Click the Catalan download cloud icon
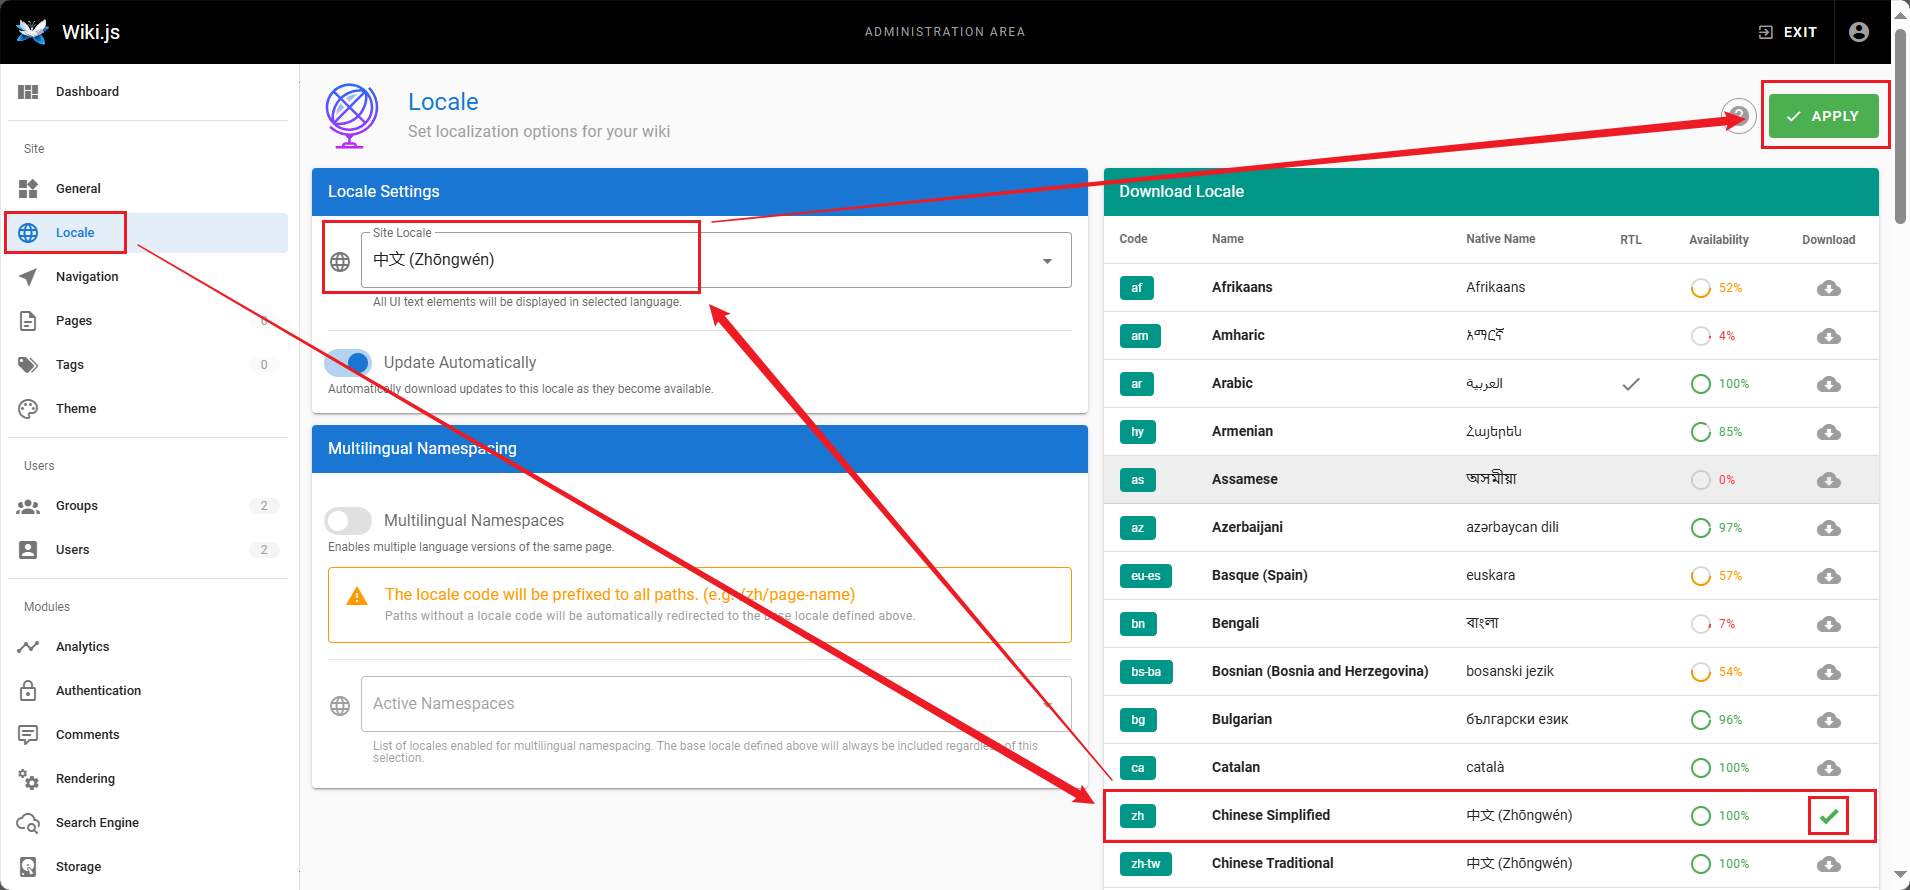Image resolution: width=1910 pixels, height=890 pixels. [1828, 768]
